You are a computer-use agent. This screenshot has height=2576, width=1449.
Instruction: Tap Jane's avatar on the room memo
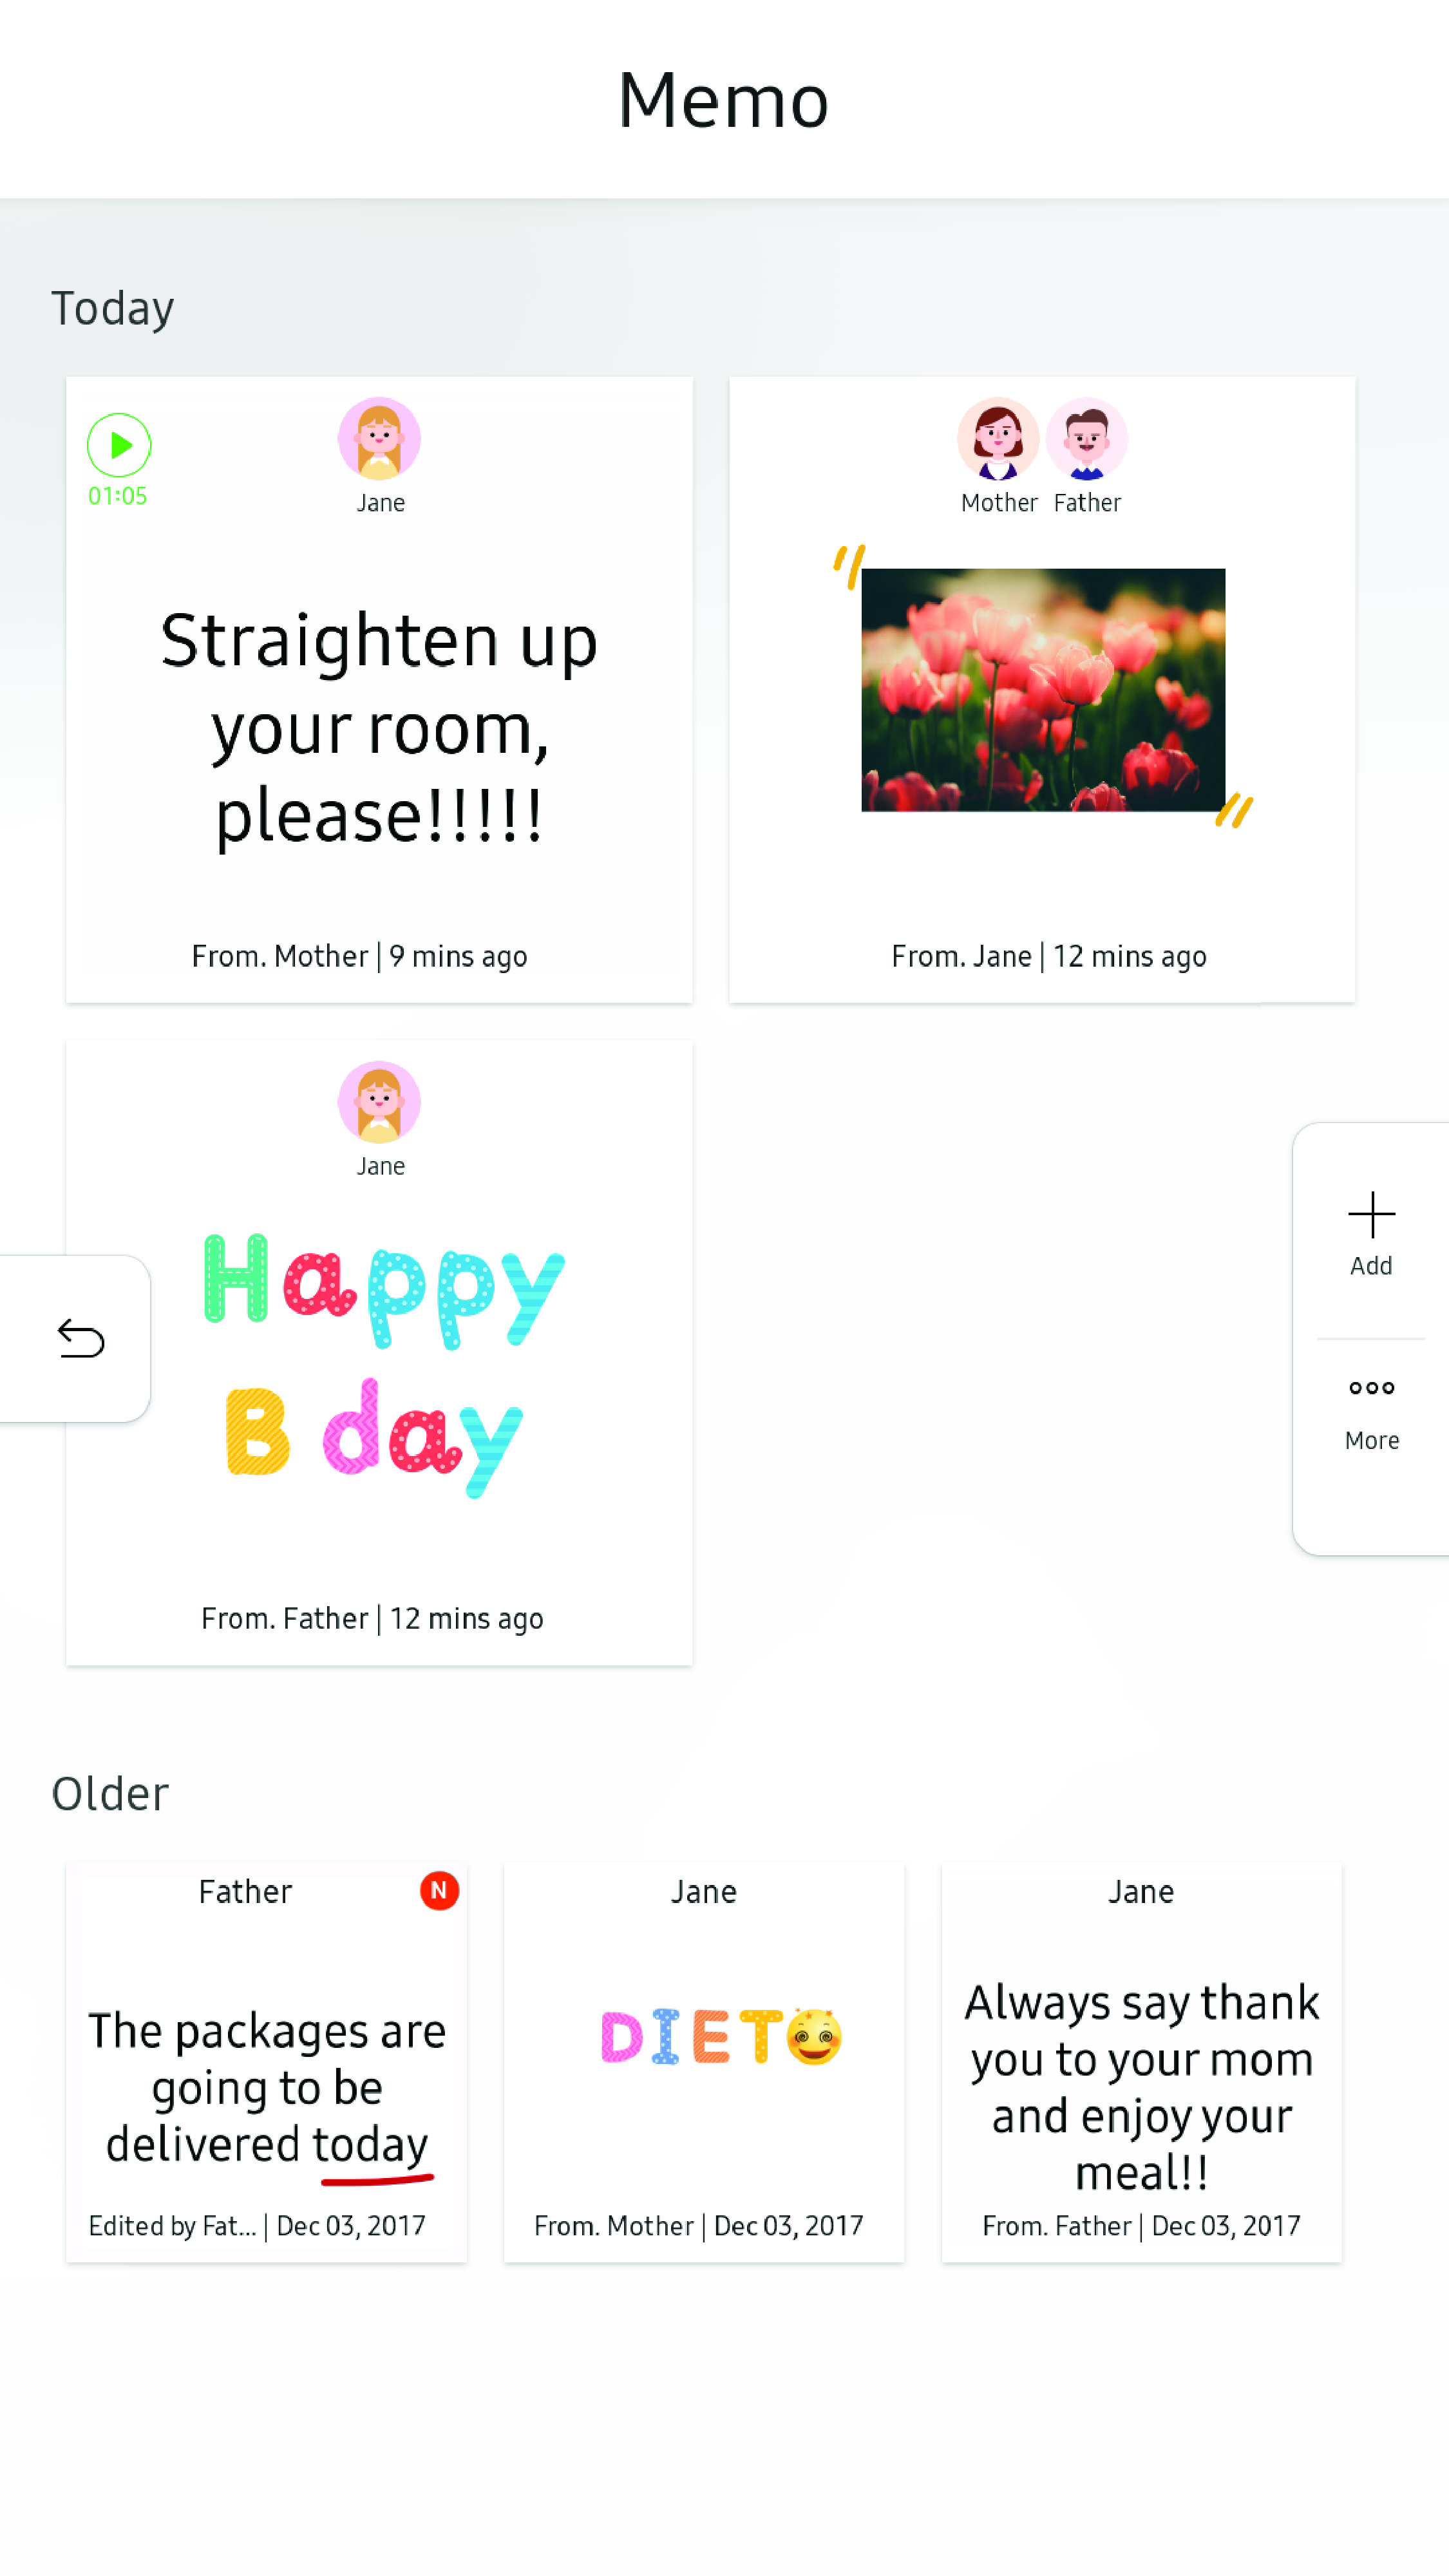coord(379,439)
